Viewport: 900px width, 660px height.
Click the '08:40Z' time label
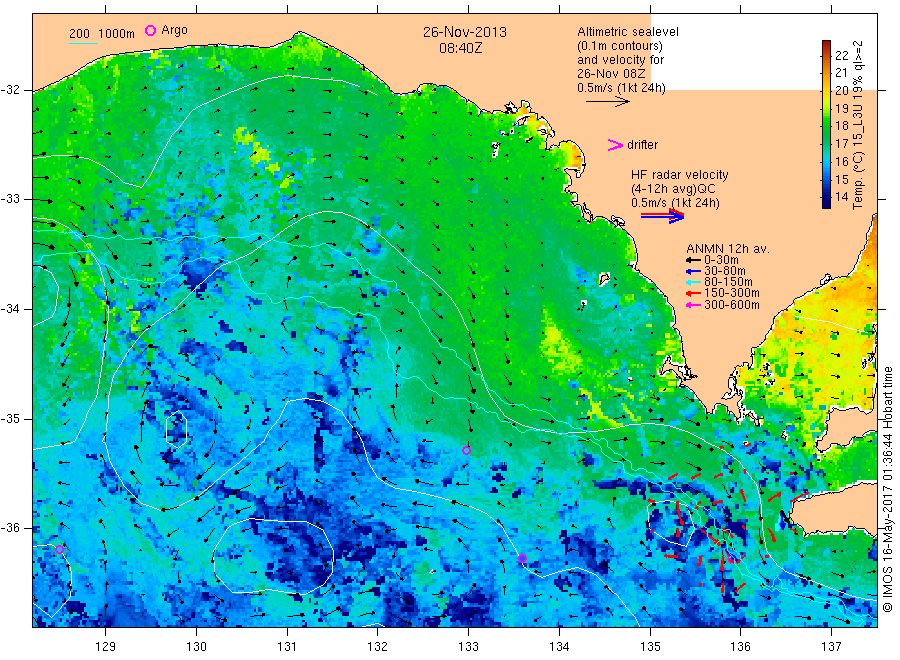tap(461, 48)
